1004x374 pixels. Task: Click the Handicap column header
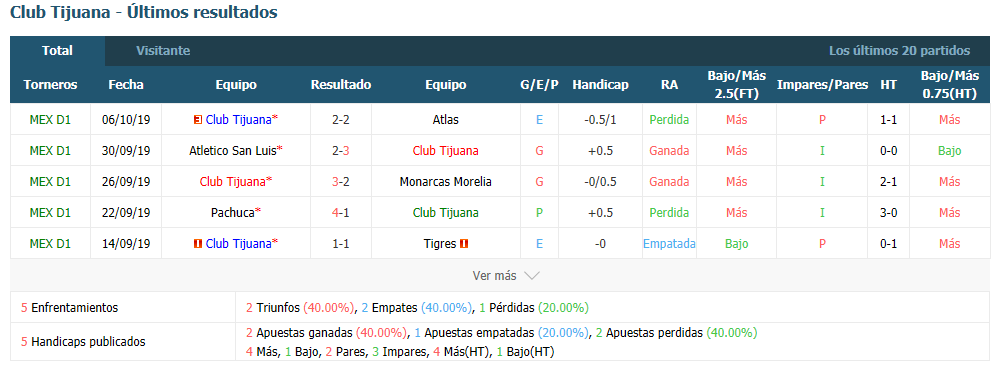(x=601, y=85)
